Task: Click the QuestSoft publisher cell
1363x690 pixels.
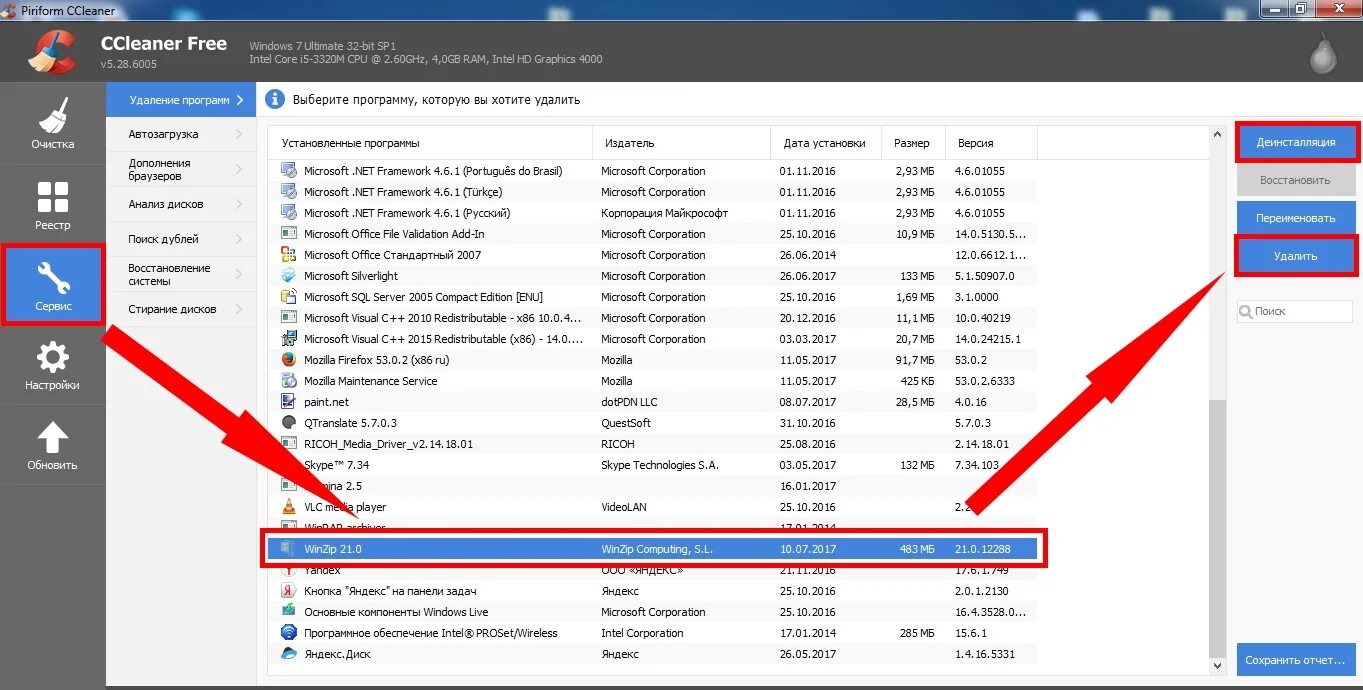Action: pos(626,423)
